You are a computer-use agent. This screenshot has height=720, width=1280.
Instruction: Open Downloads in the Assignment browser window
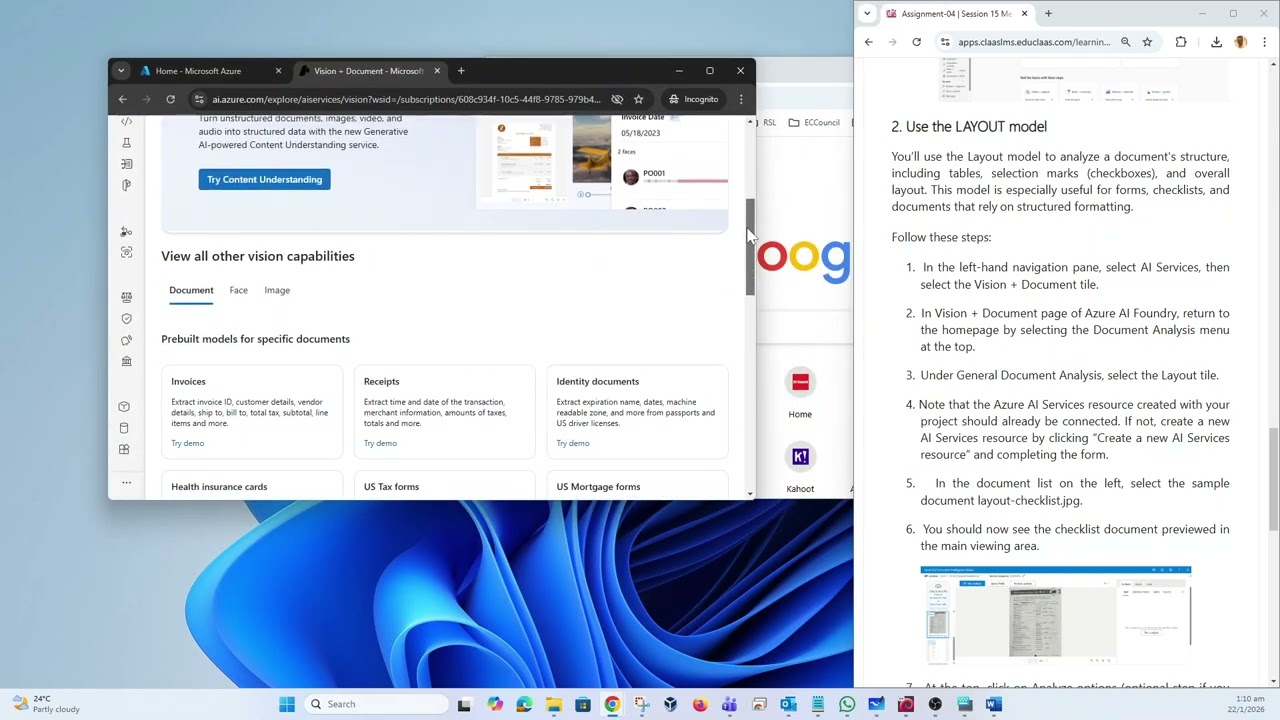(x=1216, y=42)
